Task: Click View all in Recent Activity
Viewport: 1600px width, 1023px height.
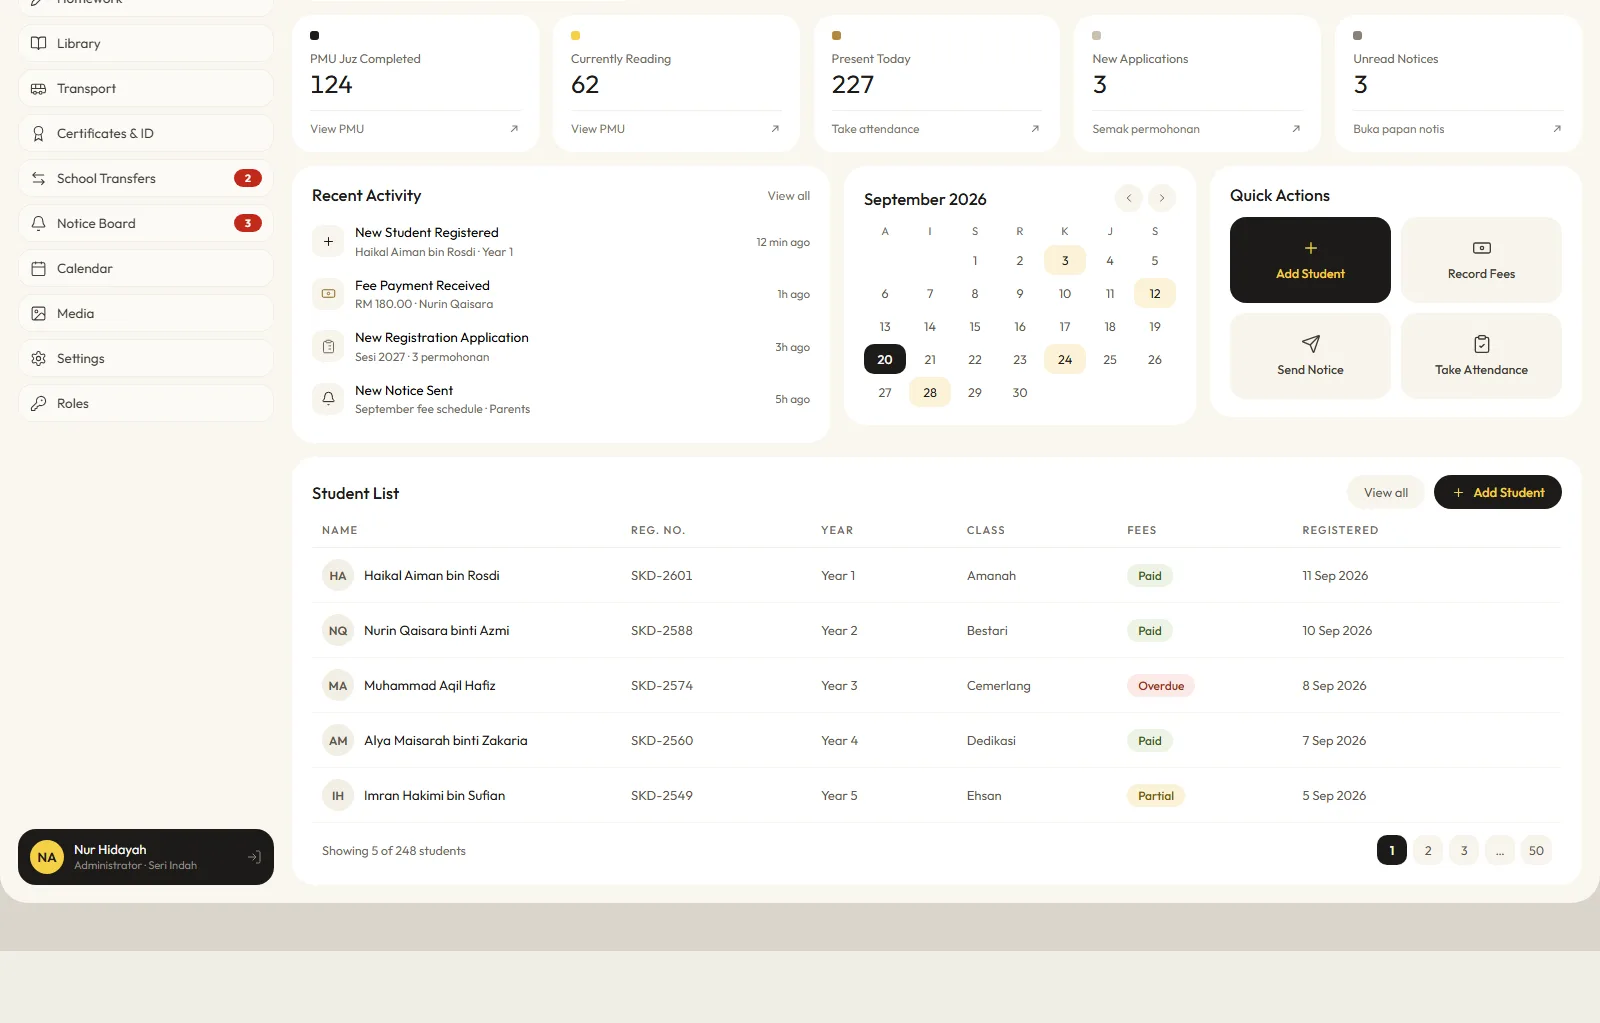Action: coord(789,196)
